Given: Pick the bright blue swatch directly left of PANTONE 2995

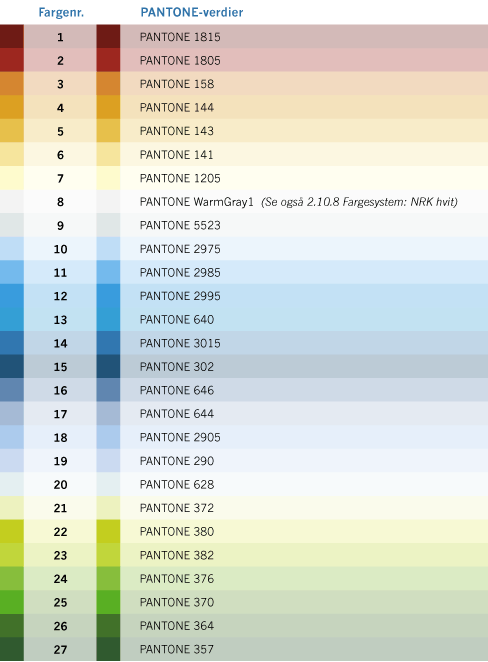Looking at the screenshot, I should pos(108,296).
